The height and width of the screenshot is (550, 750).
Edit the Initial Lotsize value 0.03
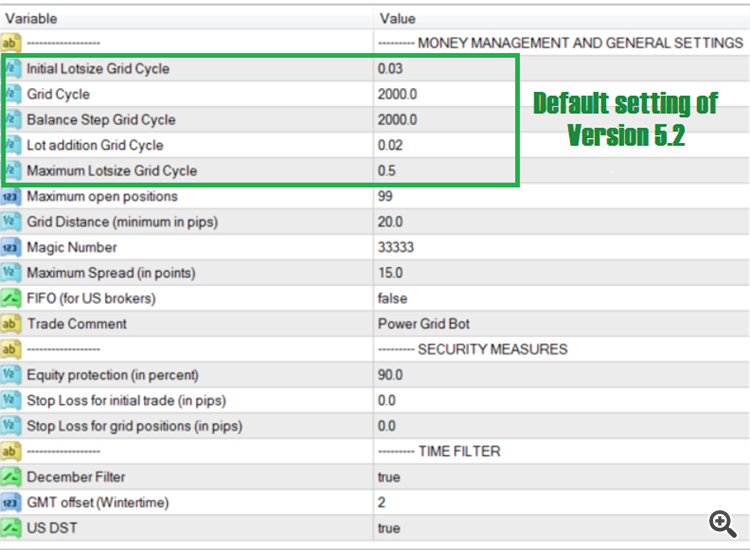pyautogui.click(x=390, y=68)
